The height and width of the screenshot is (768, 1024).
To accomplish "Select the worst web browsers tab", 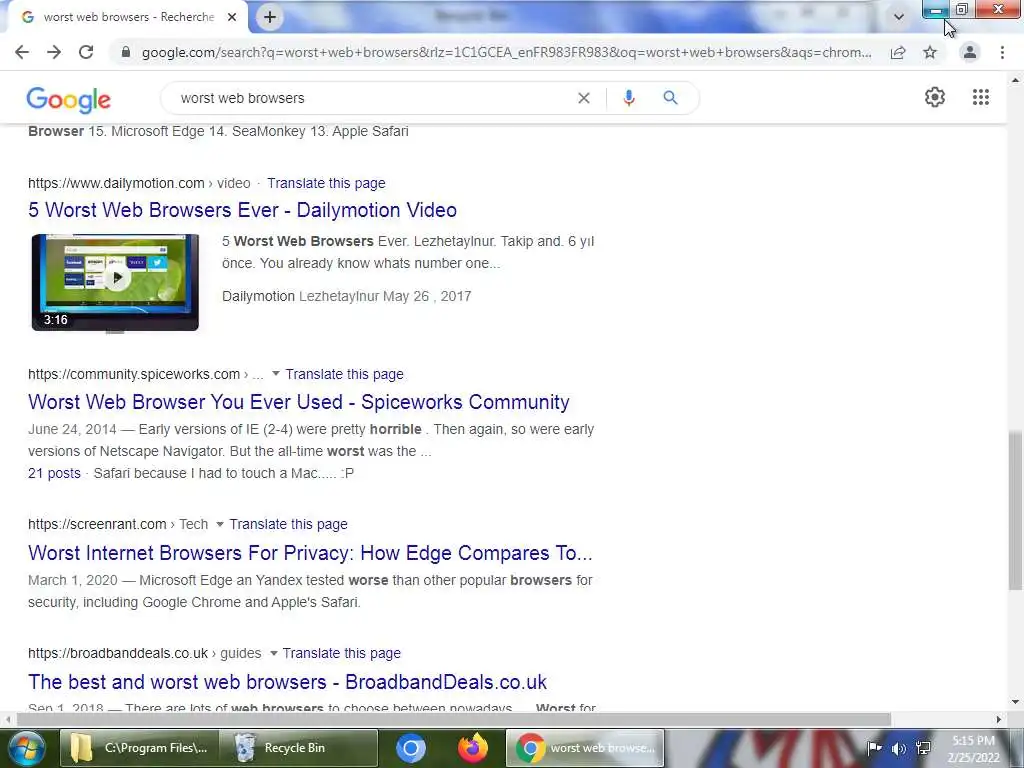I will [x=128, y=18].
